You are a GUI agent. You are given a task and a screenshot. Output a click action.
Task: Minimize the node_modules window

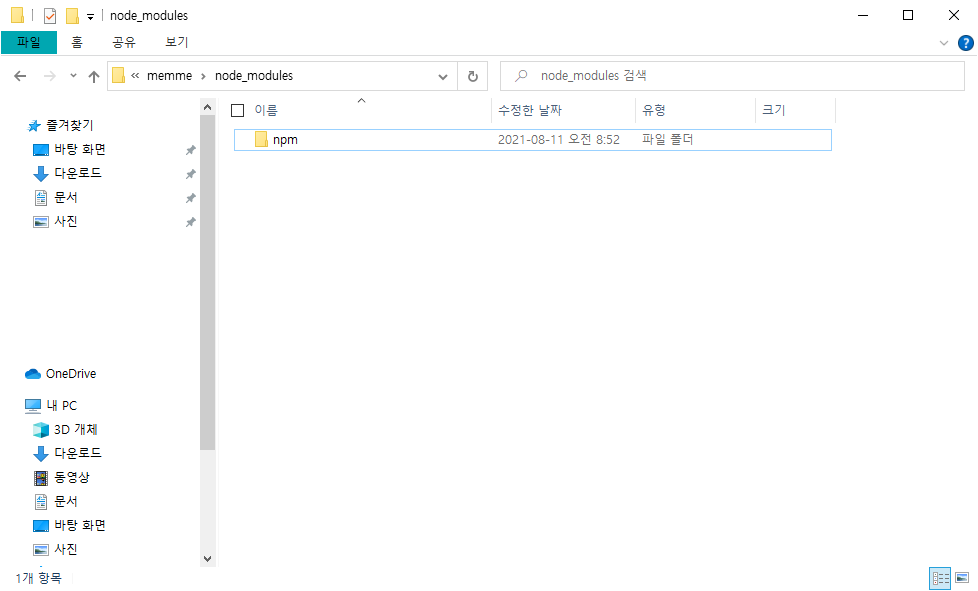point(863,16)
